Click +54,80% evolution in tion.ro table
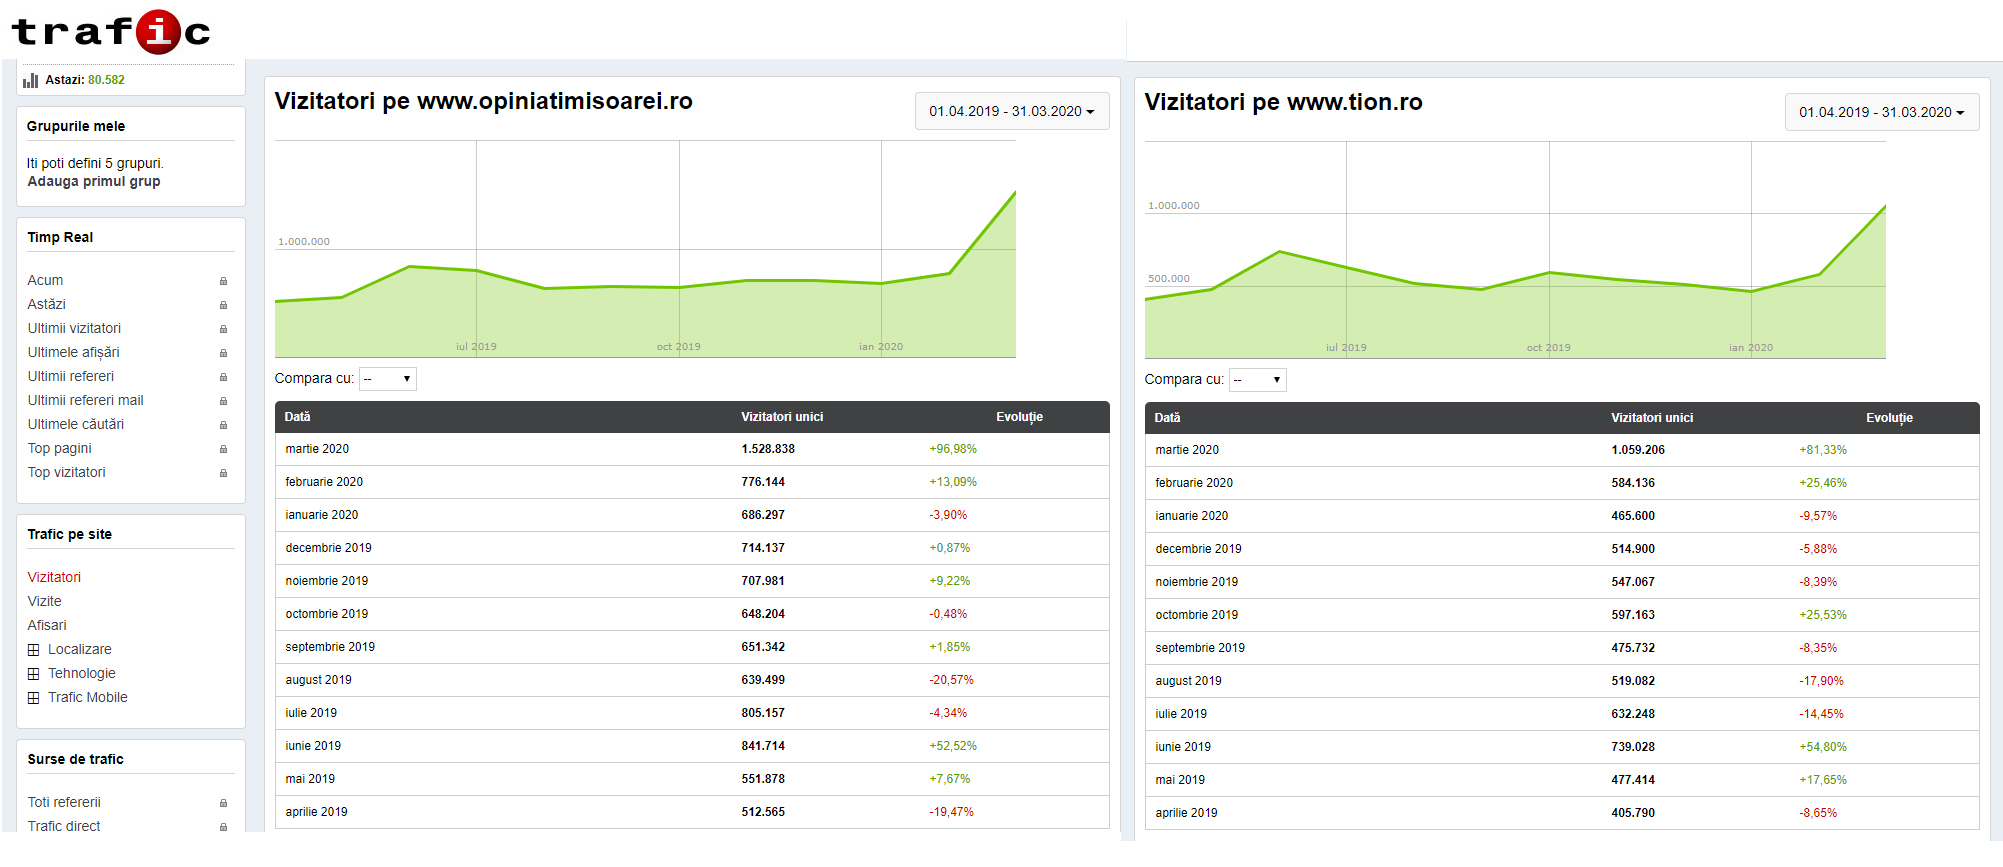 (x=1823, y=747)
